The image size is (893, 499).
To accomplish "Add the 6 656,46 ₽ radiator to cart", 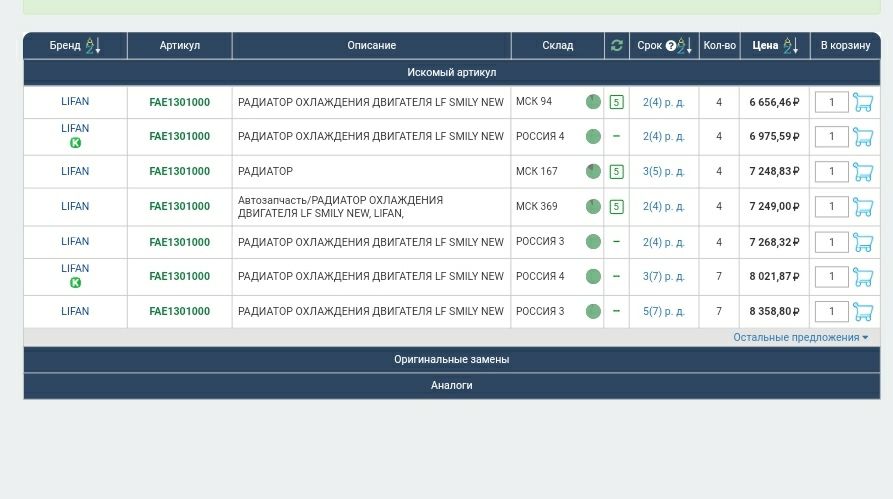I will [863, 103].
